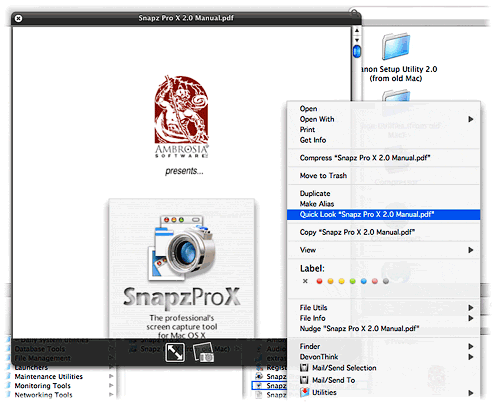Select the Regist file row in Finder column
This screenshot has width=495, height=406.
click(271, 368)
